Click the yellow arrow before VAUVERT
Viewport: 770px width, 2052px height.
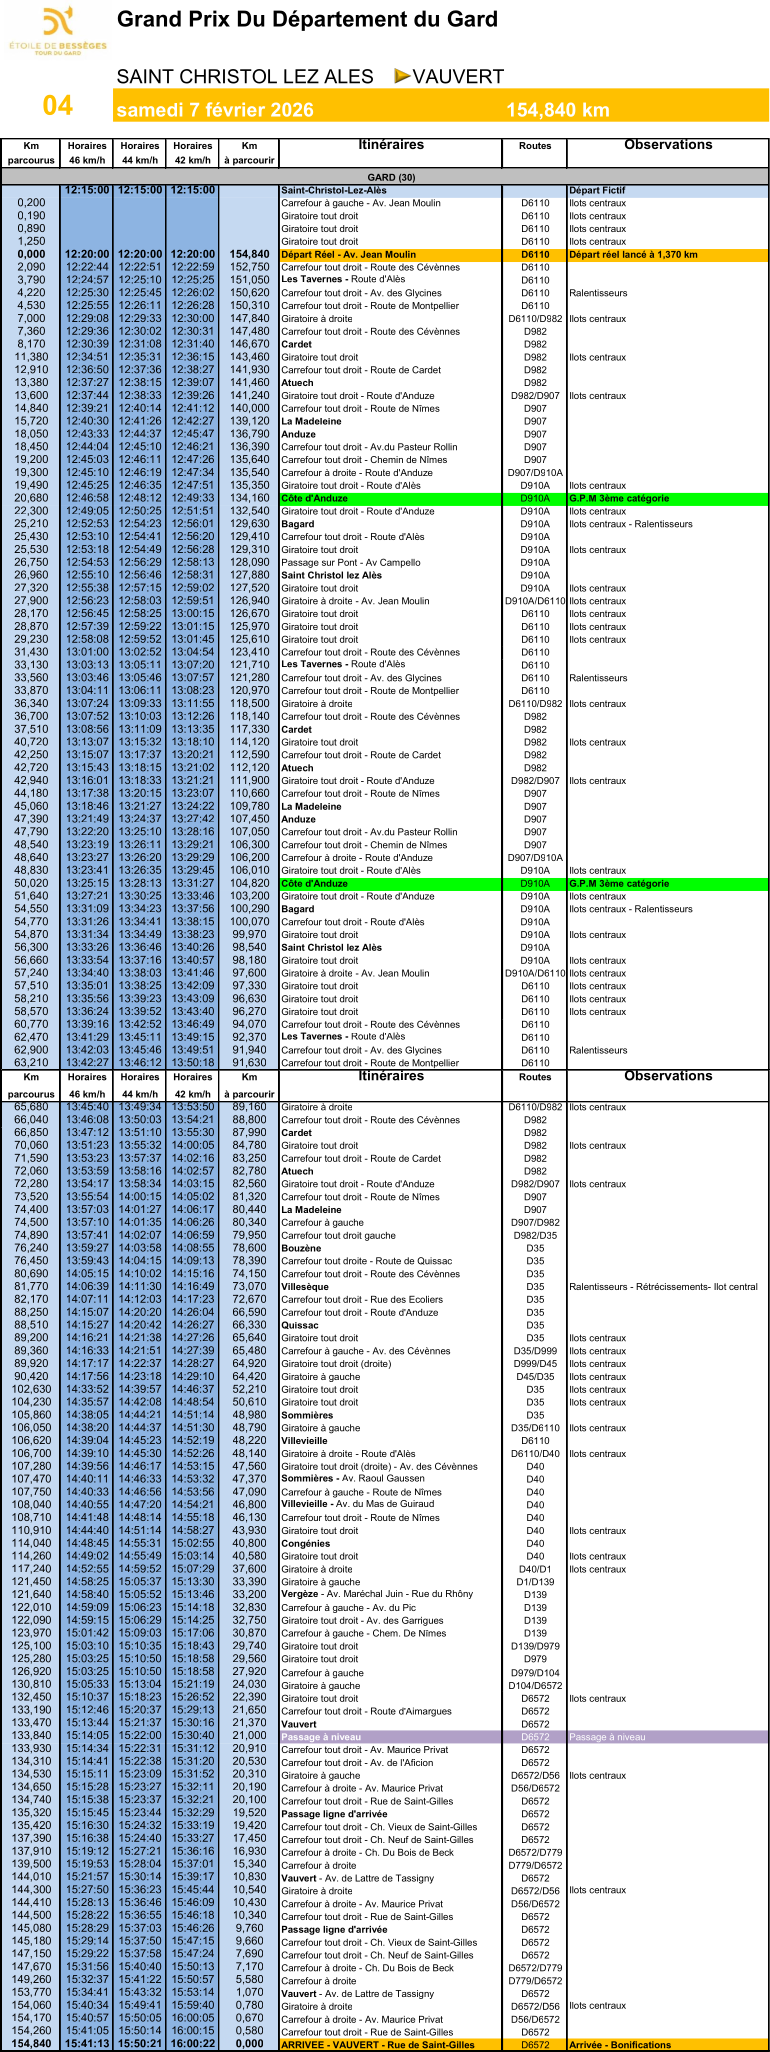402,76
